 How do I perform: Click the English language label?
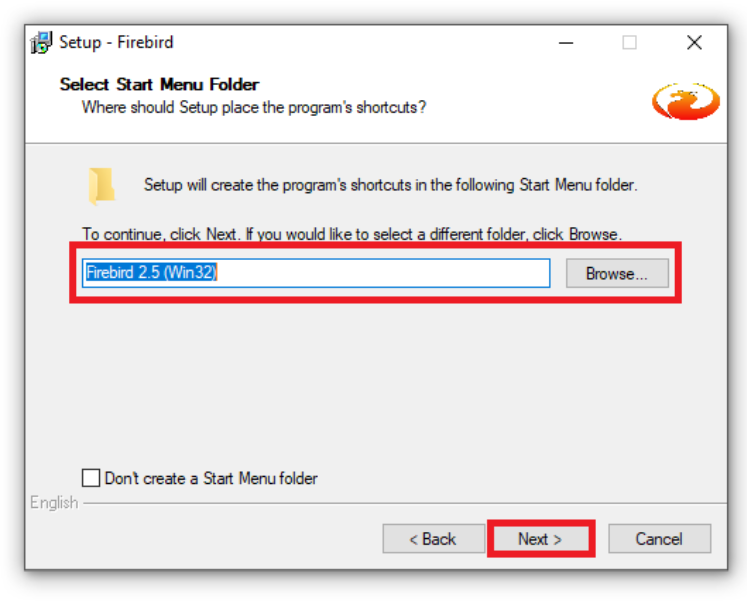pyautogui.click(x=54, y=502)
